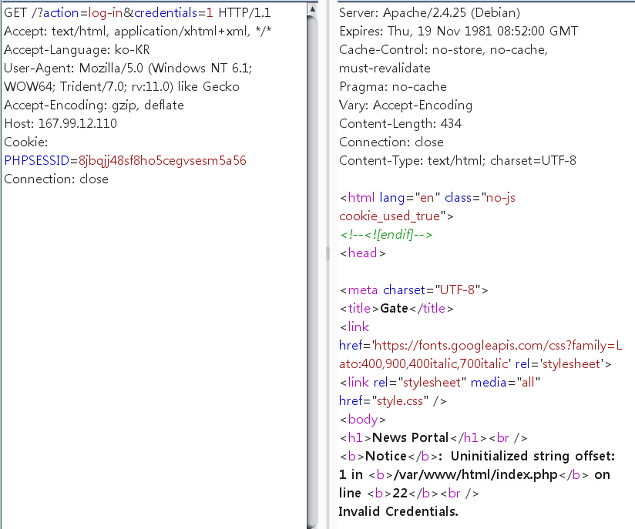Click the 'must-revalidate' line
Viewport: 635px width, 529px height.
tap(385, 68)
